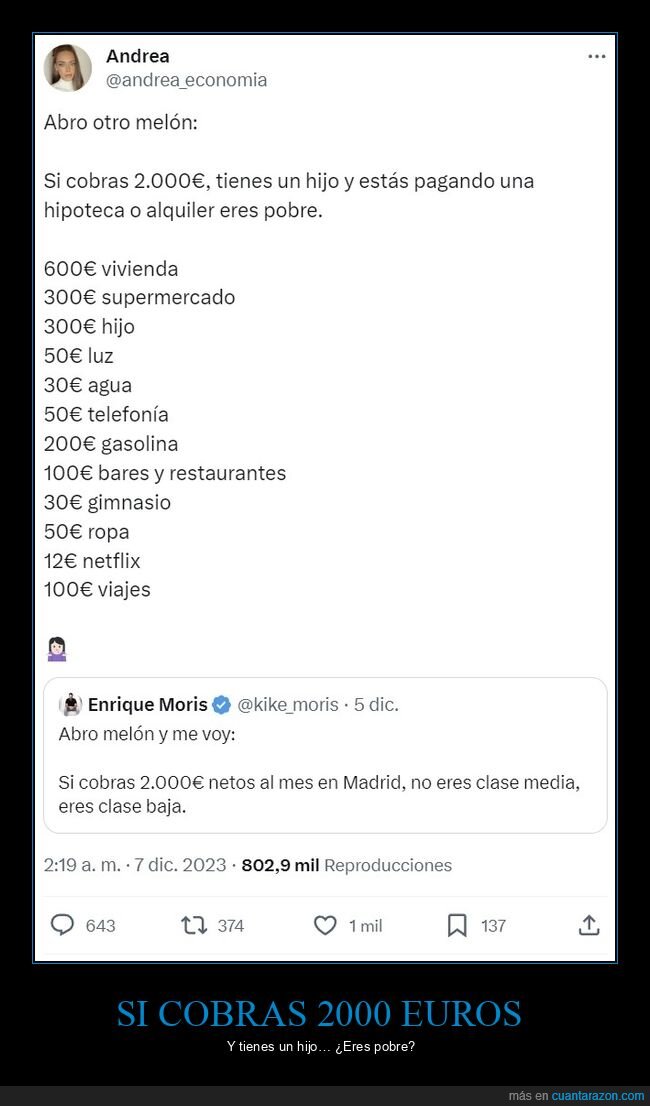
Task: Click the shrugging woman emoji
Action: 57,651
